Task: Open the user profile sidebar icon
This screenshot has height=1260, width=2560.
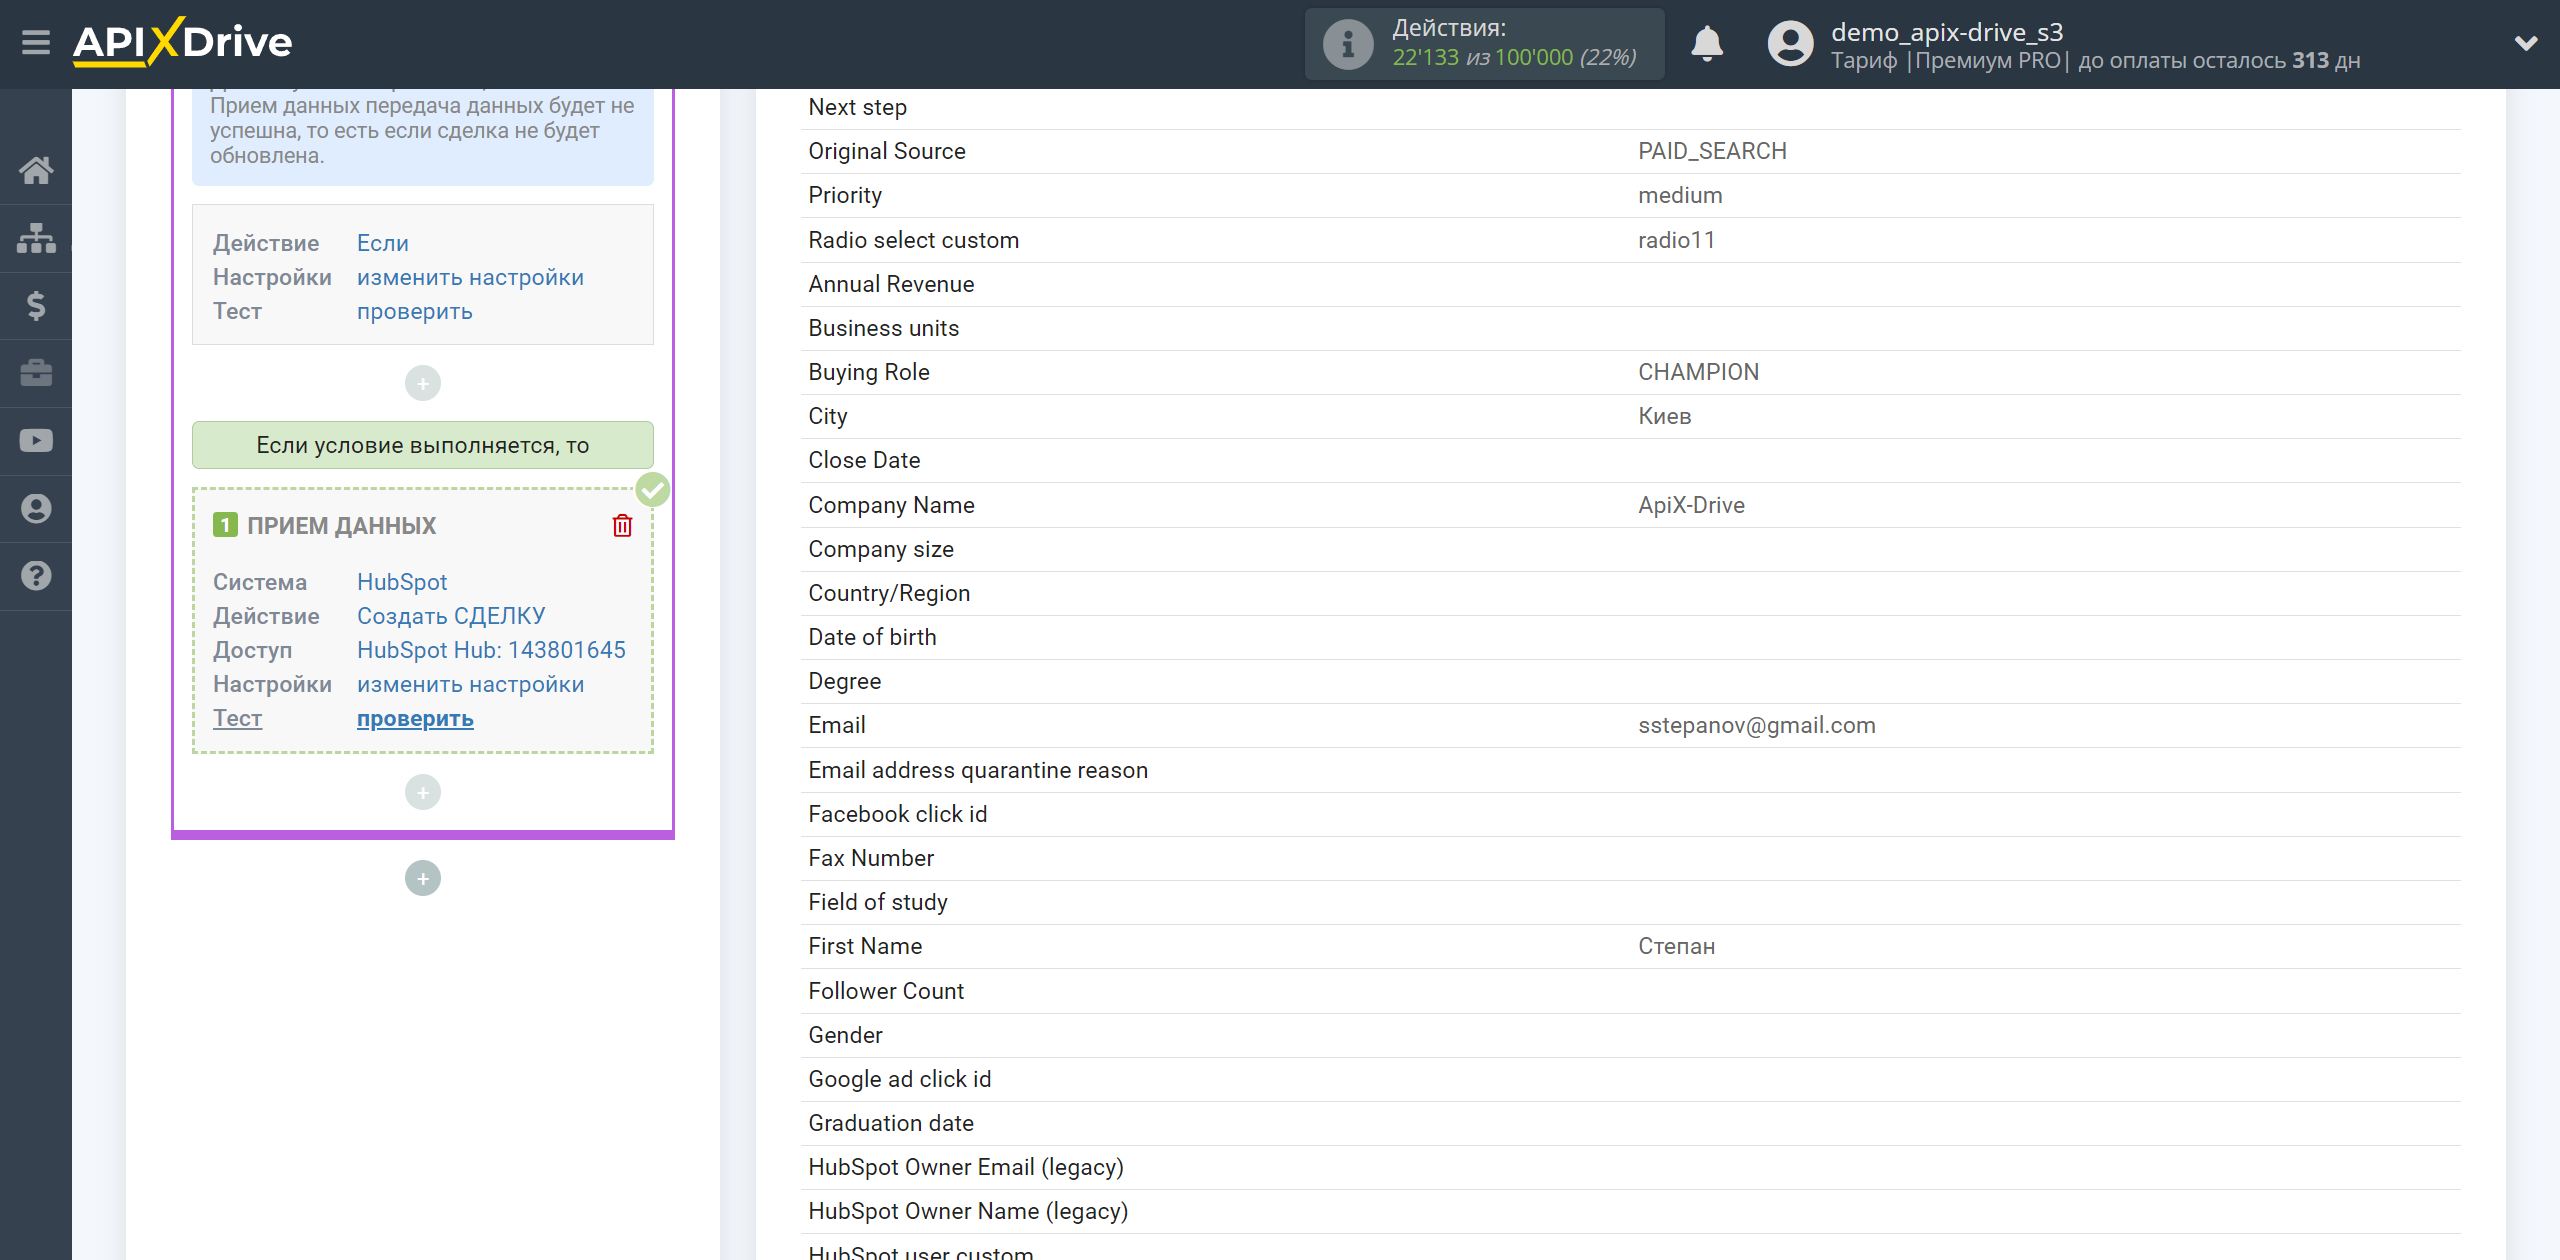Action: coord(36,508)
